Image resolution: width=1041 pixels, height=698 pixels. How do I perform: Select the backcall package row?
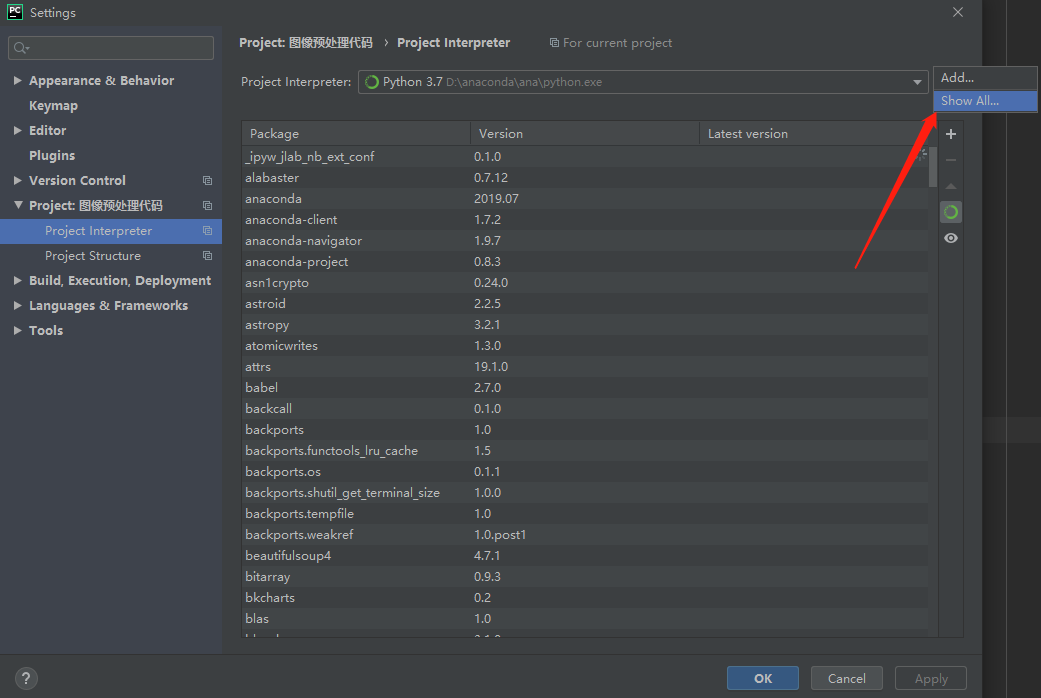coord(585,408)
